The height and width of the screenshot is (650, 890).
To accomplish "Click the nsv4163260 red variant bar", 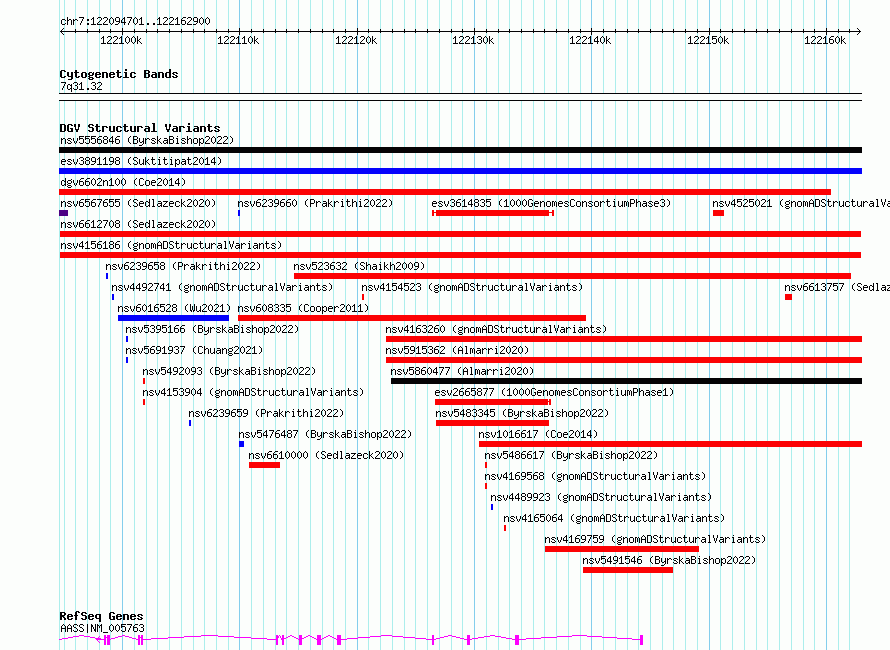I will [x=624, y=339].
